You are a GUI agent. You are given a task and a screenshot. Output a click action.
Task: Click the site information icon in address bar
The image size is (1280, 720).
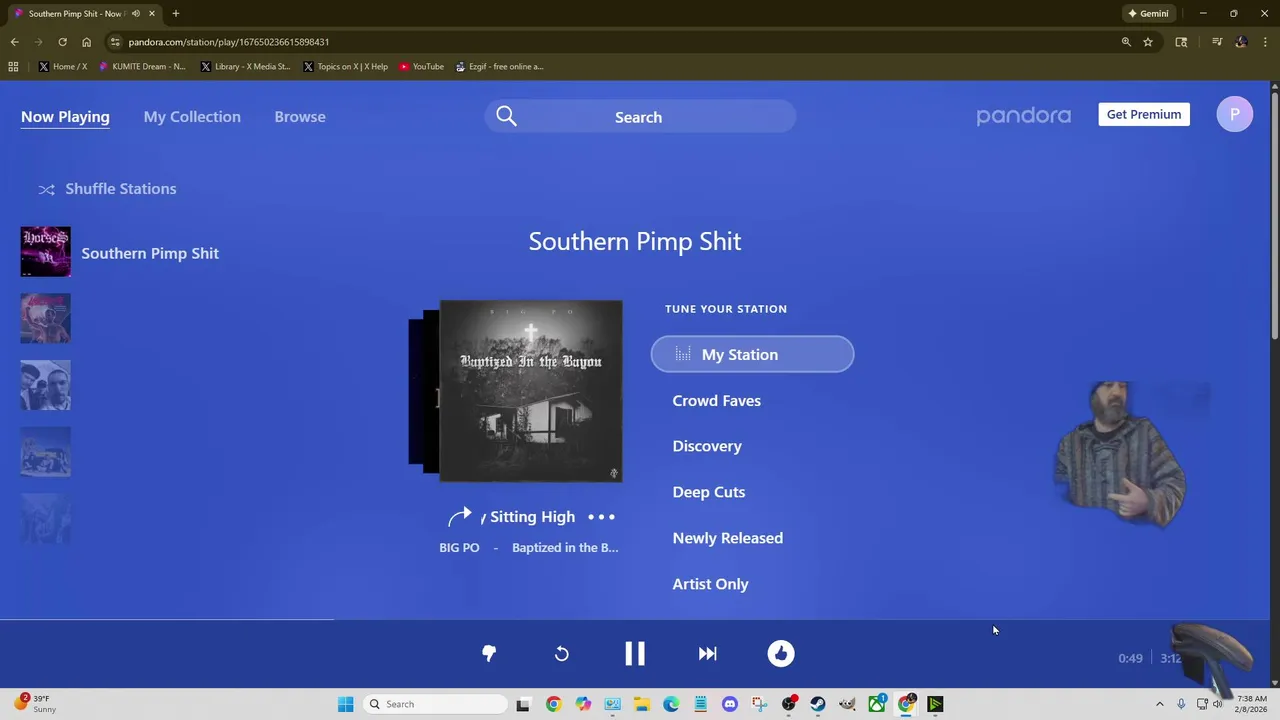point(116,42)
